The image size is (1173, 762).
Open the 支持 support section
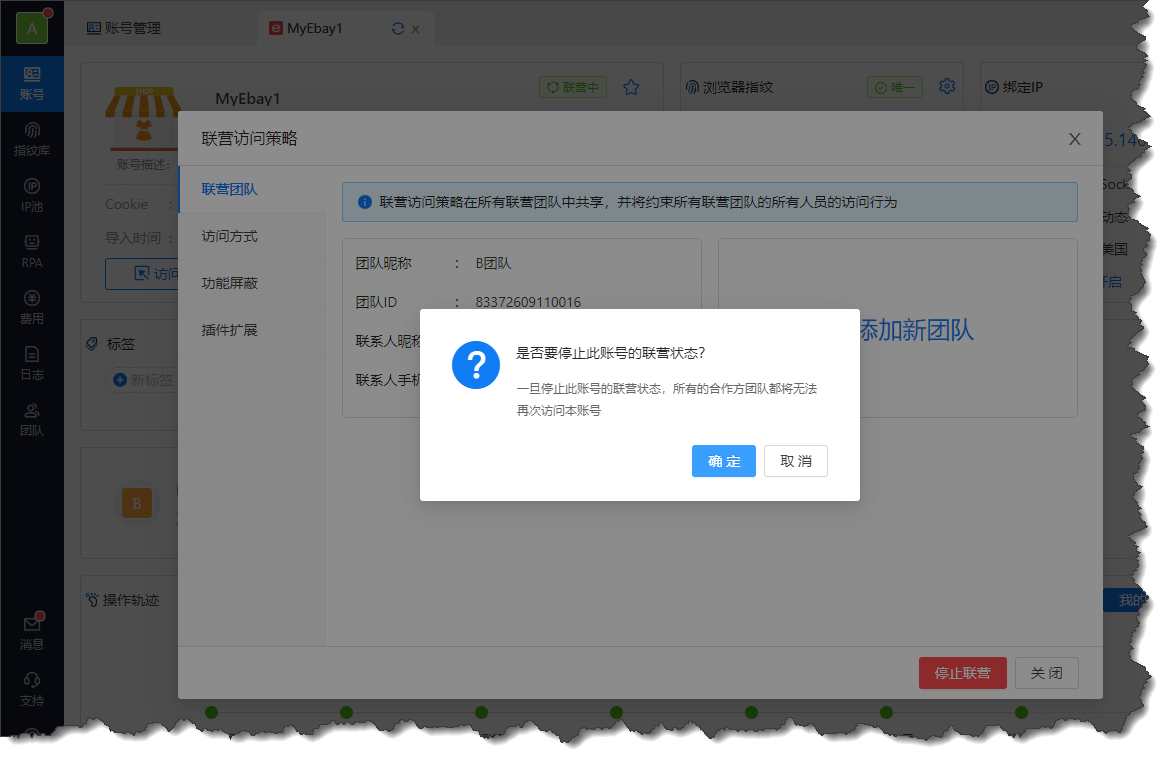click(32, 689)
